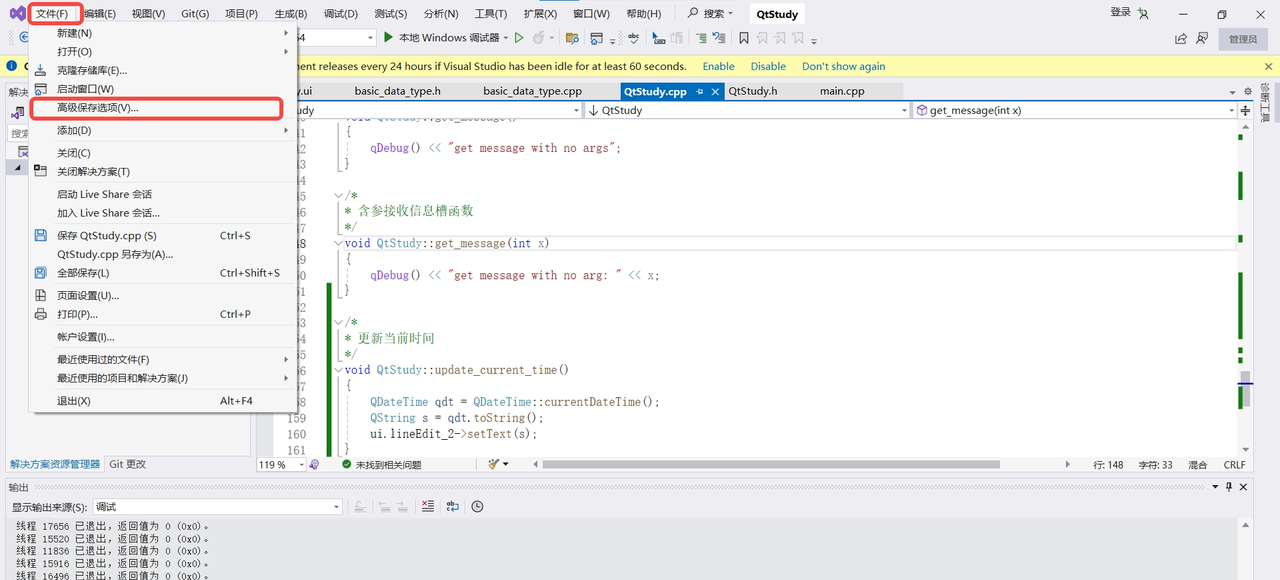Click the green Start Debugging play icon
Viewport: 1280px width, 580px height.
click(388, 38)
